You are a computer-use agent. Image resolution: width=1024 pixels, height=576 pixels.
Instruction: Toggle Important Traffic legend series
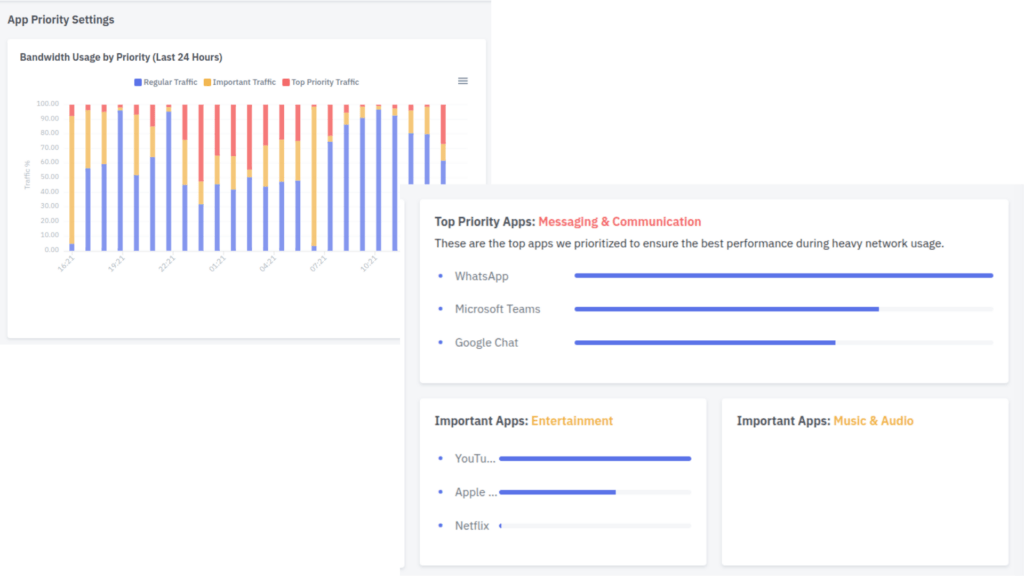[244, 82]
